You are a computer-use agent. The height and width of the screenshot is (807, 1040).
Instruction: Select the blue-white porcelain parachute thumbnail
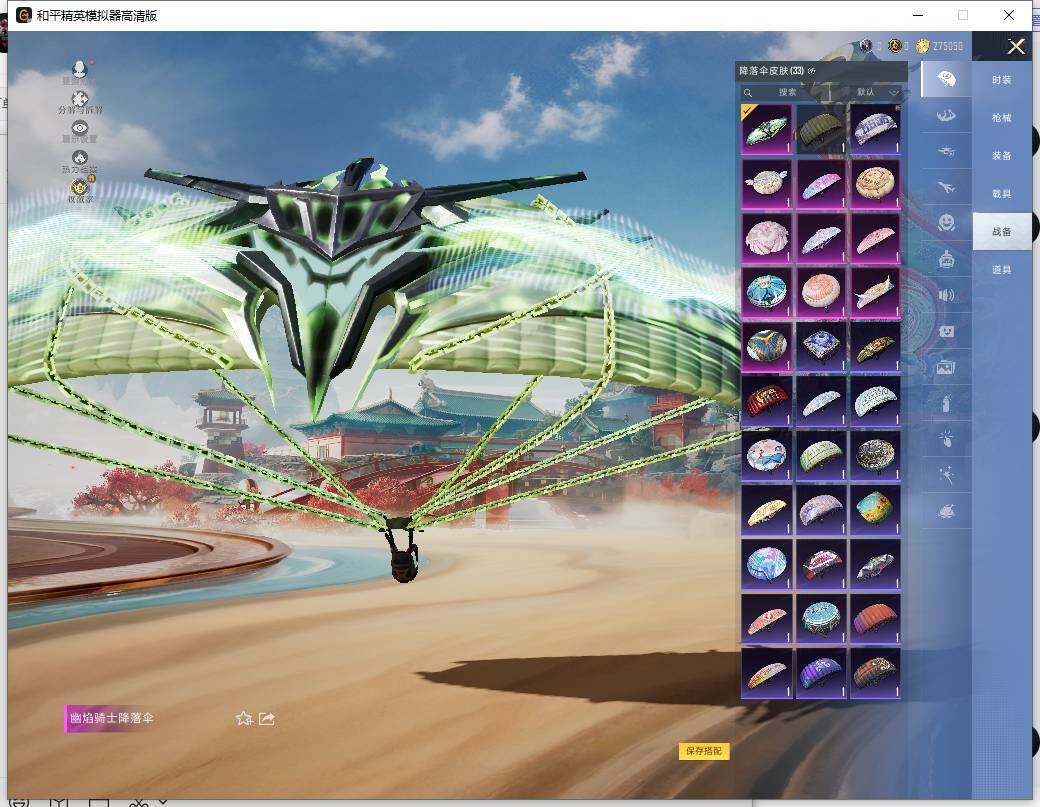pyautogui.click(x=875, y=129)
